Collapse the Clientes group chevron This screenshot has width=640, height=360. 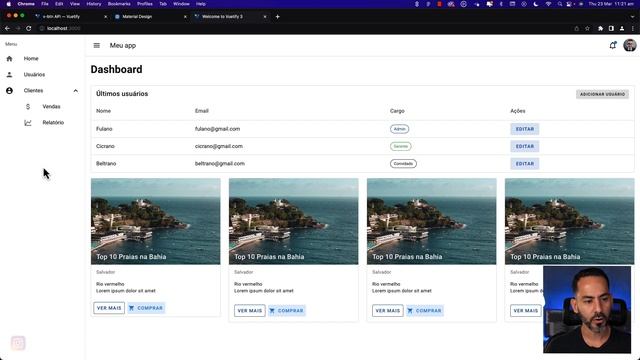click(x=76, y=91)
